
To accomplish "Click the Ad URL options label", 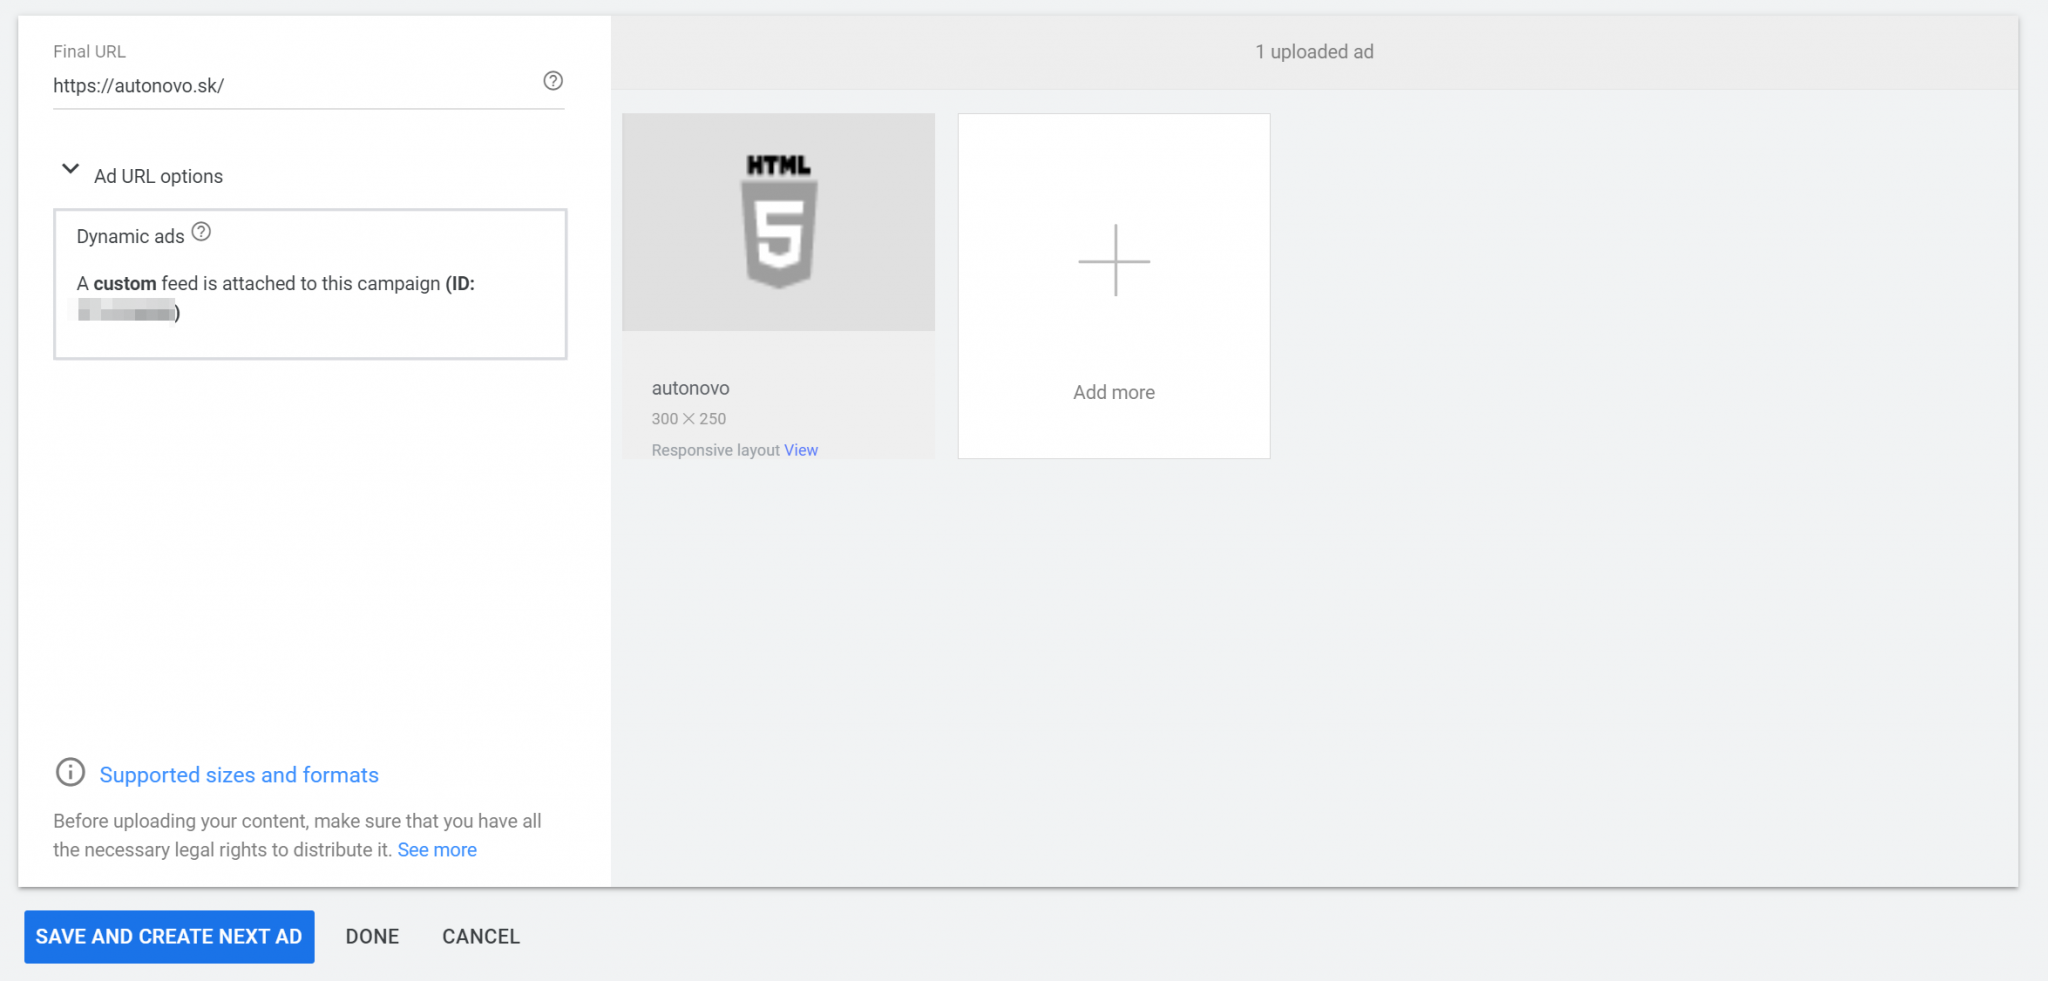I will [x=158, y=176].
